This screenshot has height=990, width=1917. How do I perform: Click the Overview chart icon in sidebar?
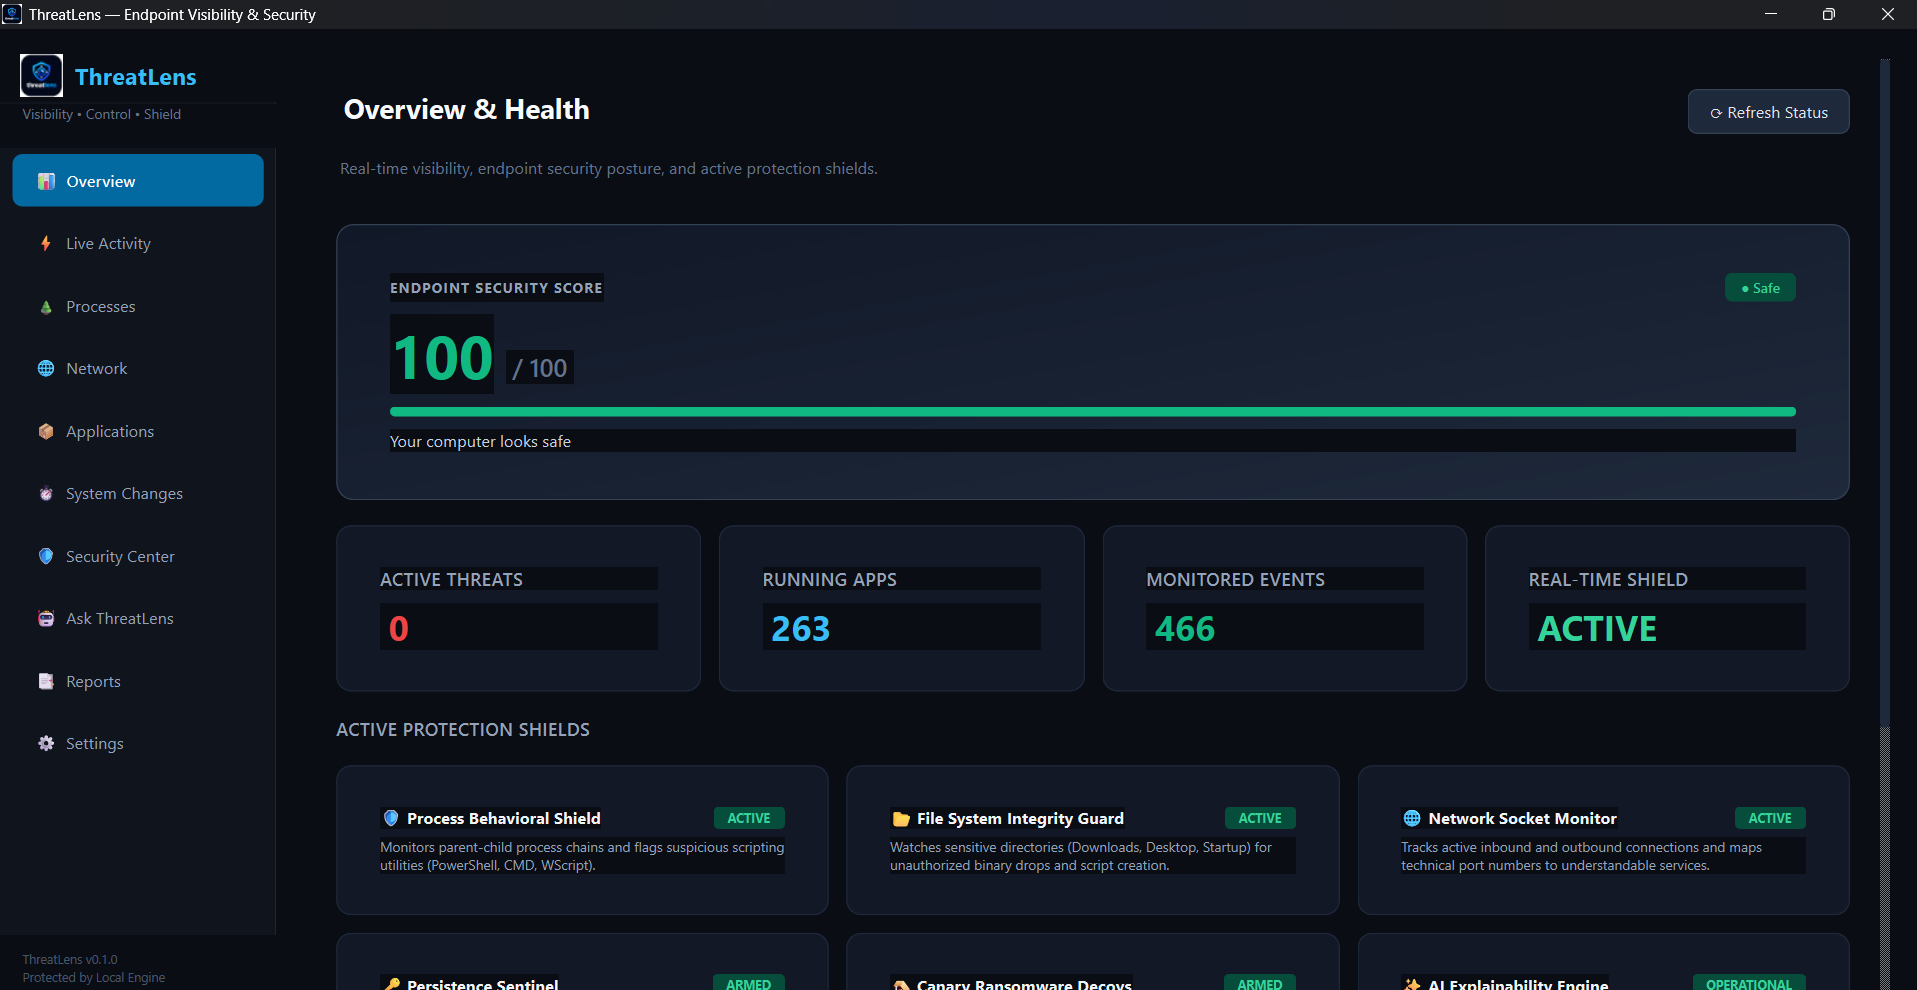[46, 181]
